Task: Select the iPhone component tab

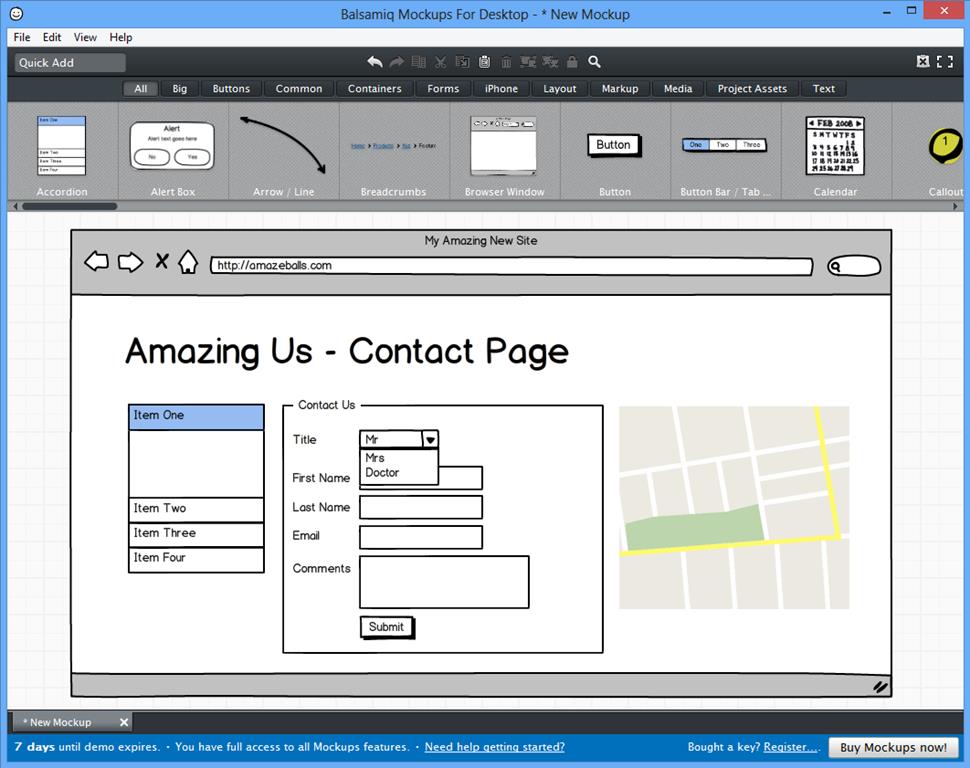Action: pos(501,88)
